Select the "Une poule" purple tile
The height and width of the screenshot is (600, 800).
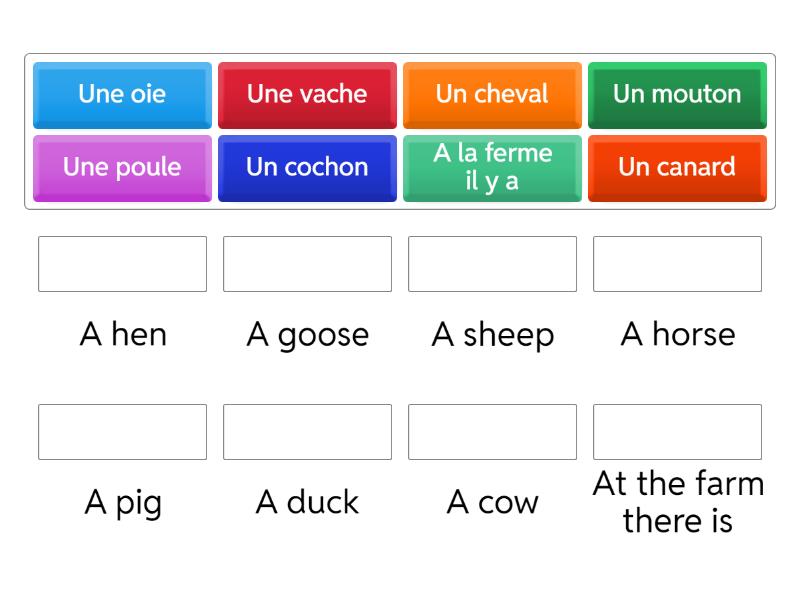(122, 168)
